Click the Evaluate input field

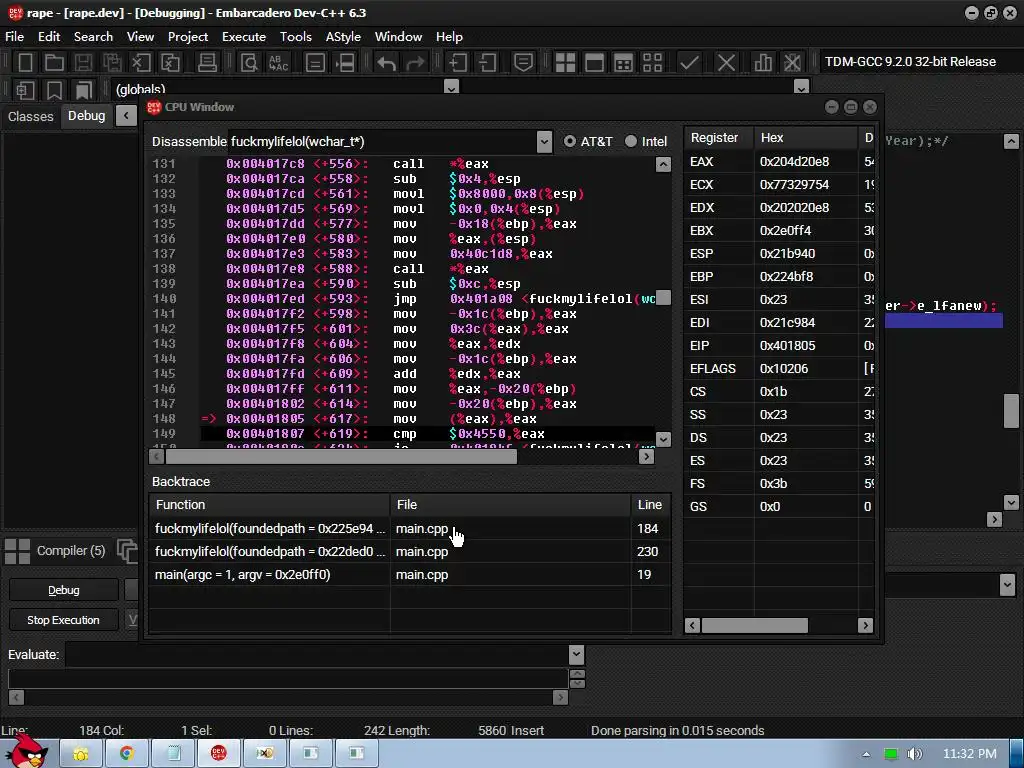tap(317, 654)
